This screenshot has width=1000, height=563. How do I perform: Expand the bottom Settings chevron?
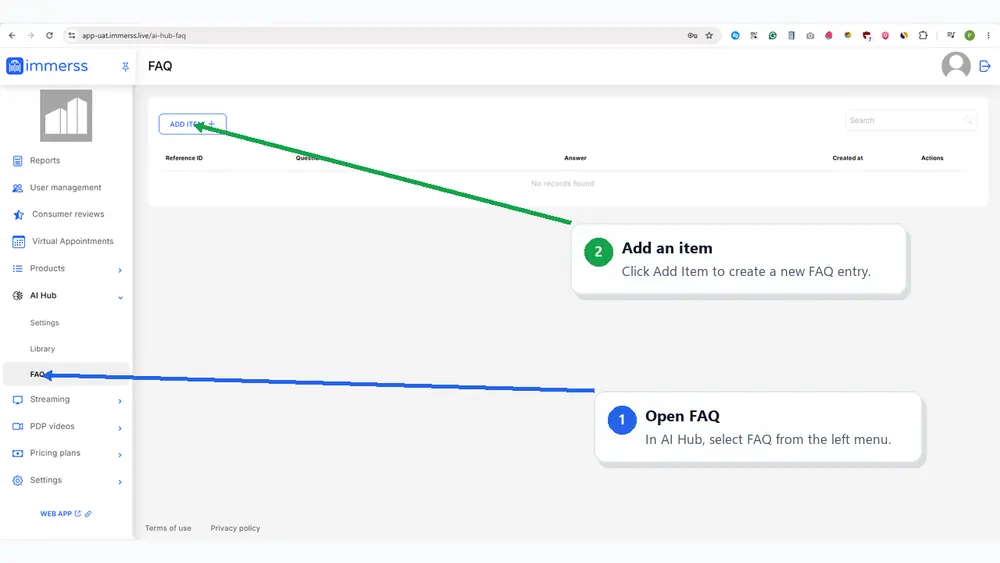120,482
